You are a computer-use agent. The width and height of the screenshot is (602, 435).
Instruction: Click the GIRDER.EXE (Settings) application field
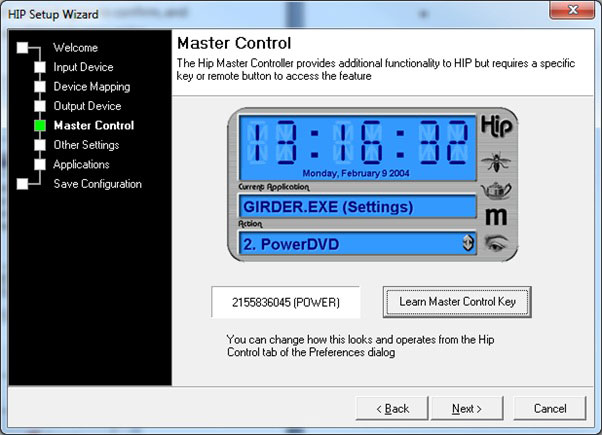[x=357, y=207]
